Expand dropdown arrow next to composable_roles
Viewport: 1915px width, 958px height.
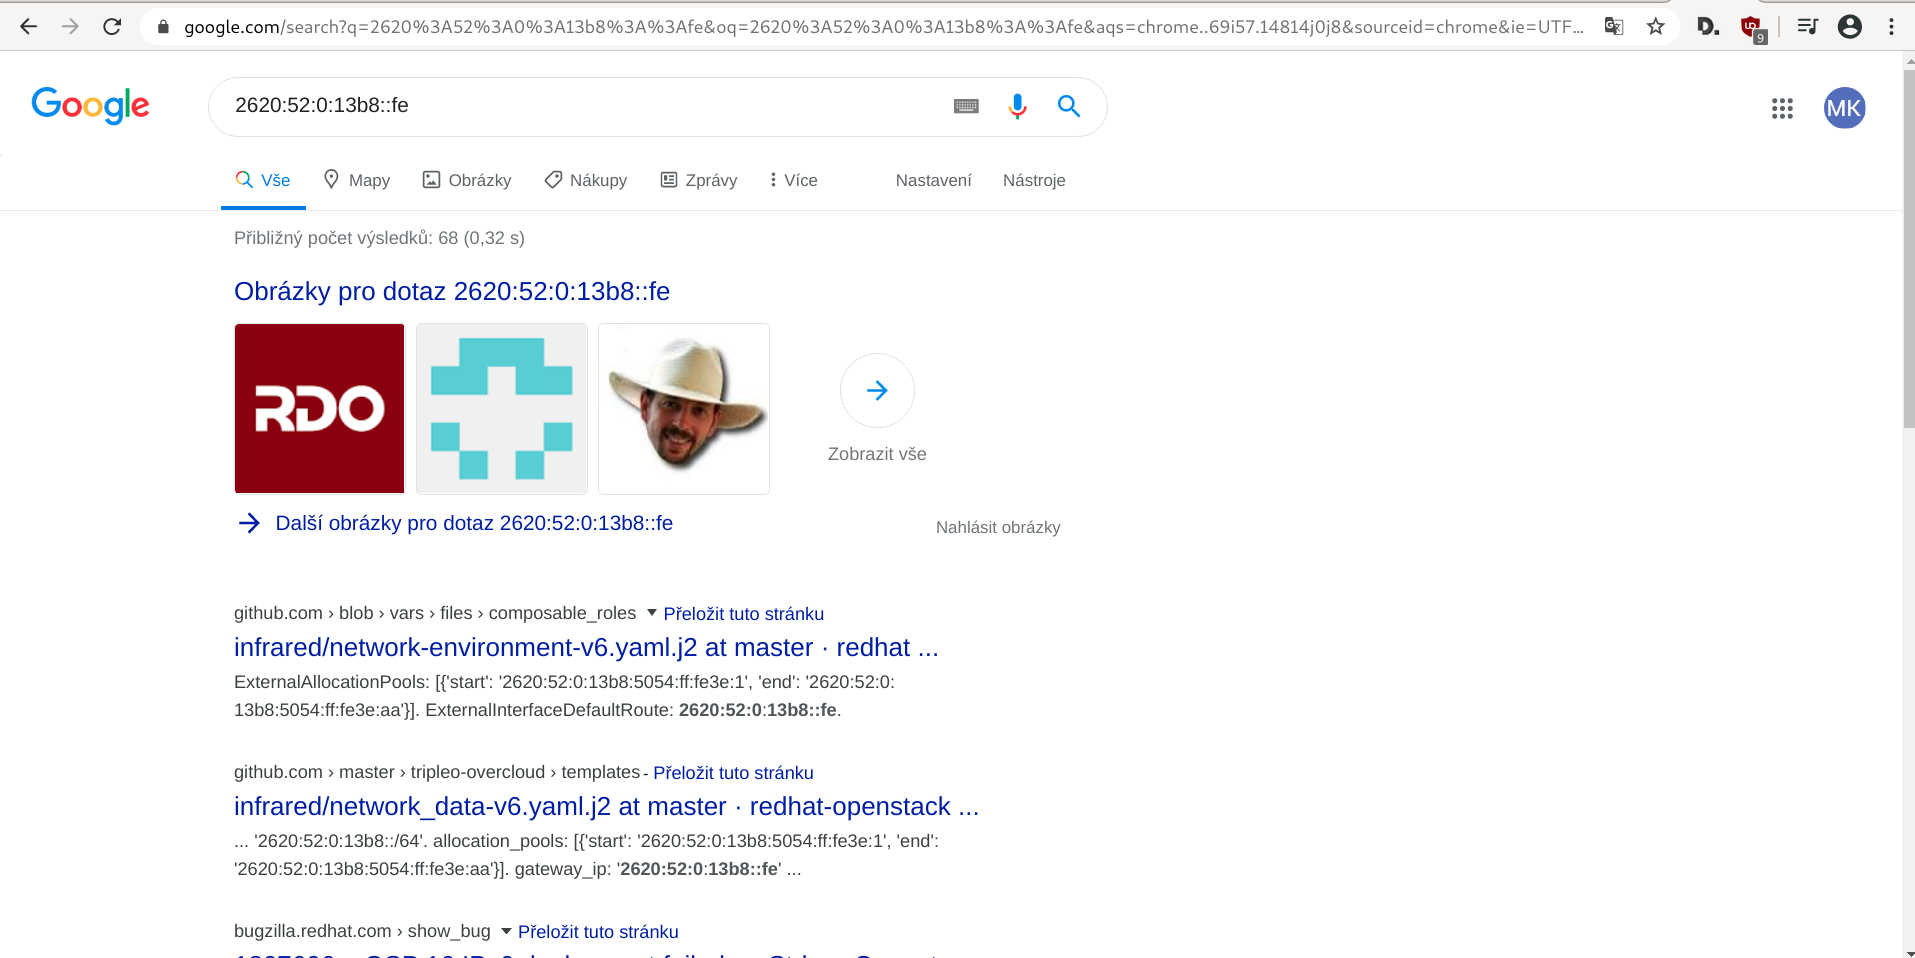tap(652, 613)
